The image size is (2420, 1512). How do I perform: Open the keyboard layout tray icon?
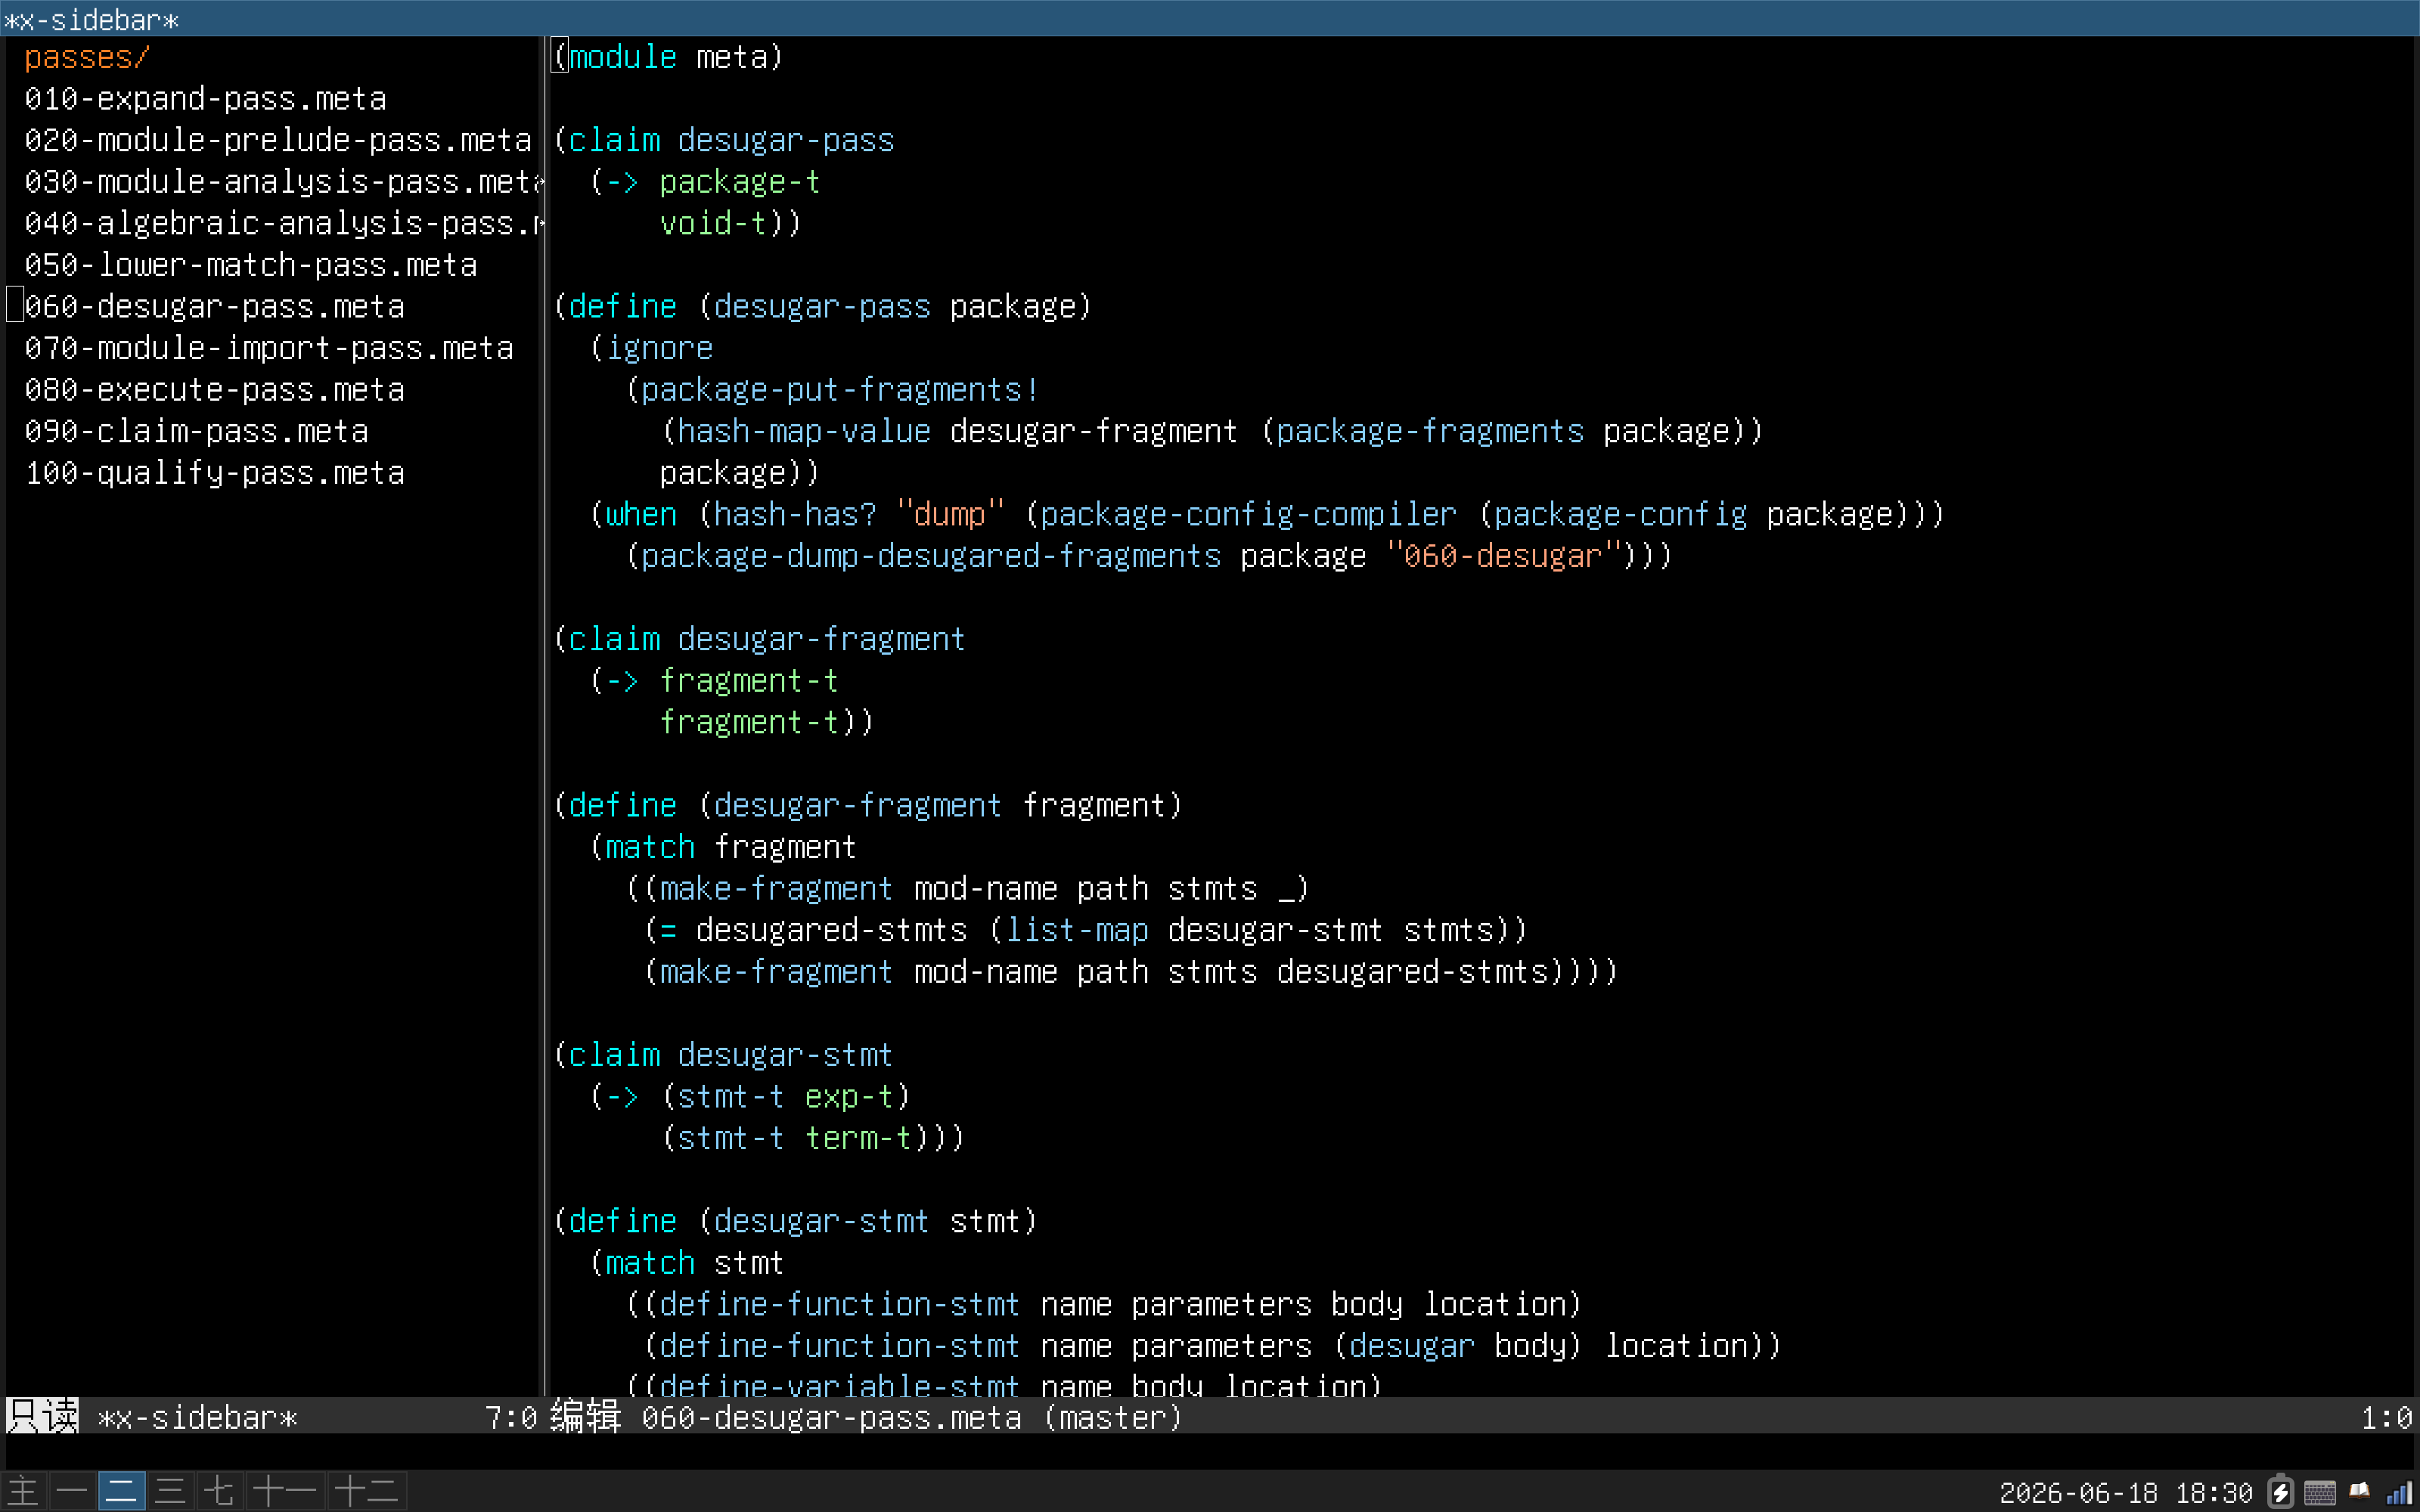(x=2319, y=1493)
